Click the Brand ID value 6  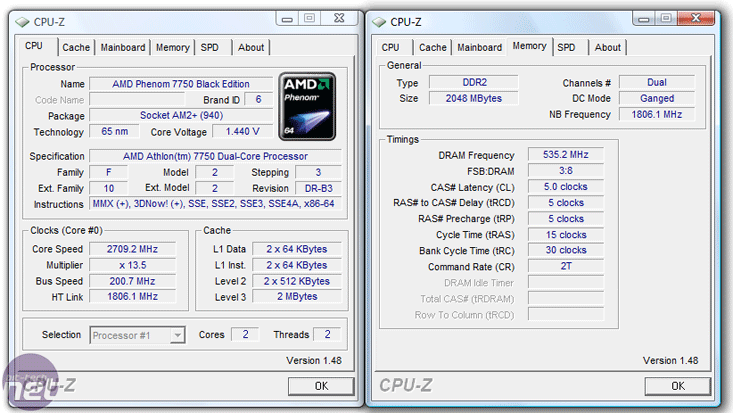pyautogui.click(x=259, y=99)
